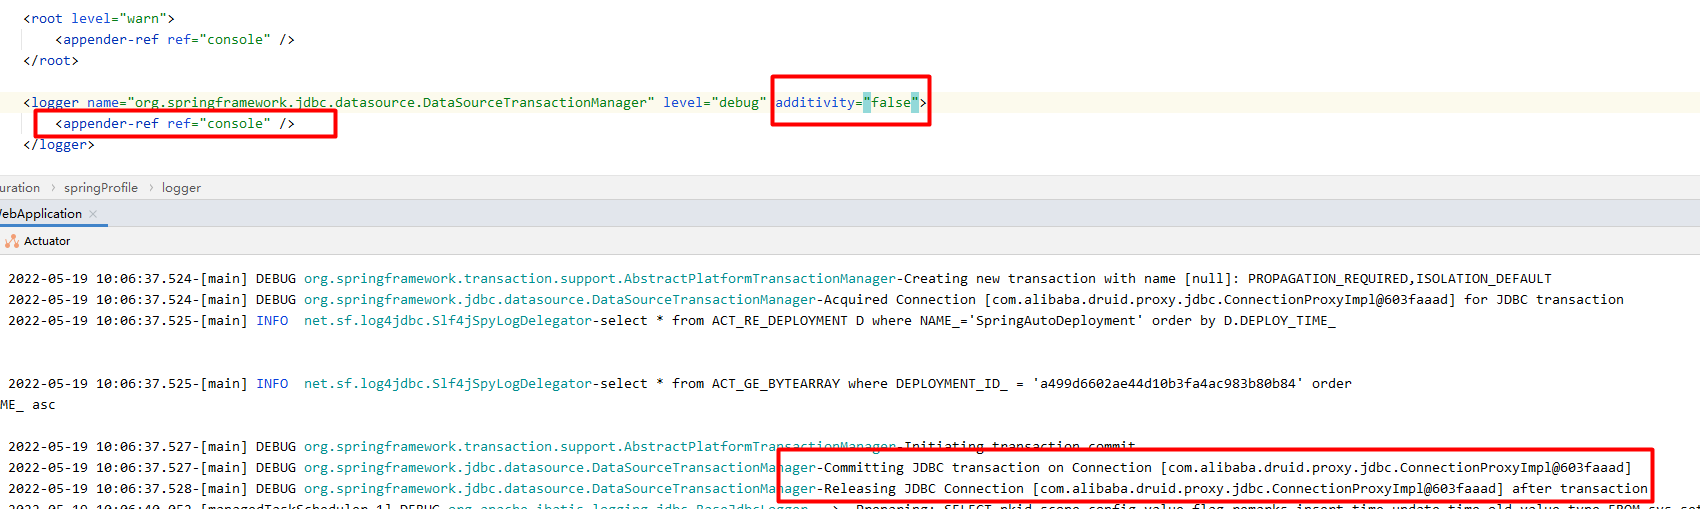The width and height of the screenshot is (1700, 509).
Task: Click 'SpringAutoDeployment' value in select query
Action: 1056,321
